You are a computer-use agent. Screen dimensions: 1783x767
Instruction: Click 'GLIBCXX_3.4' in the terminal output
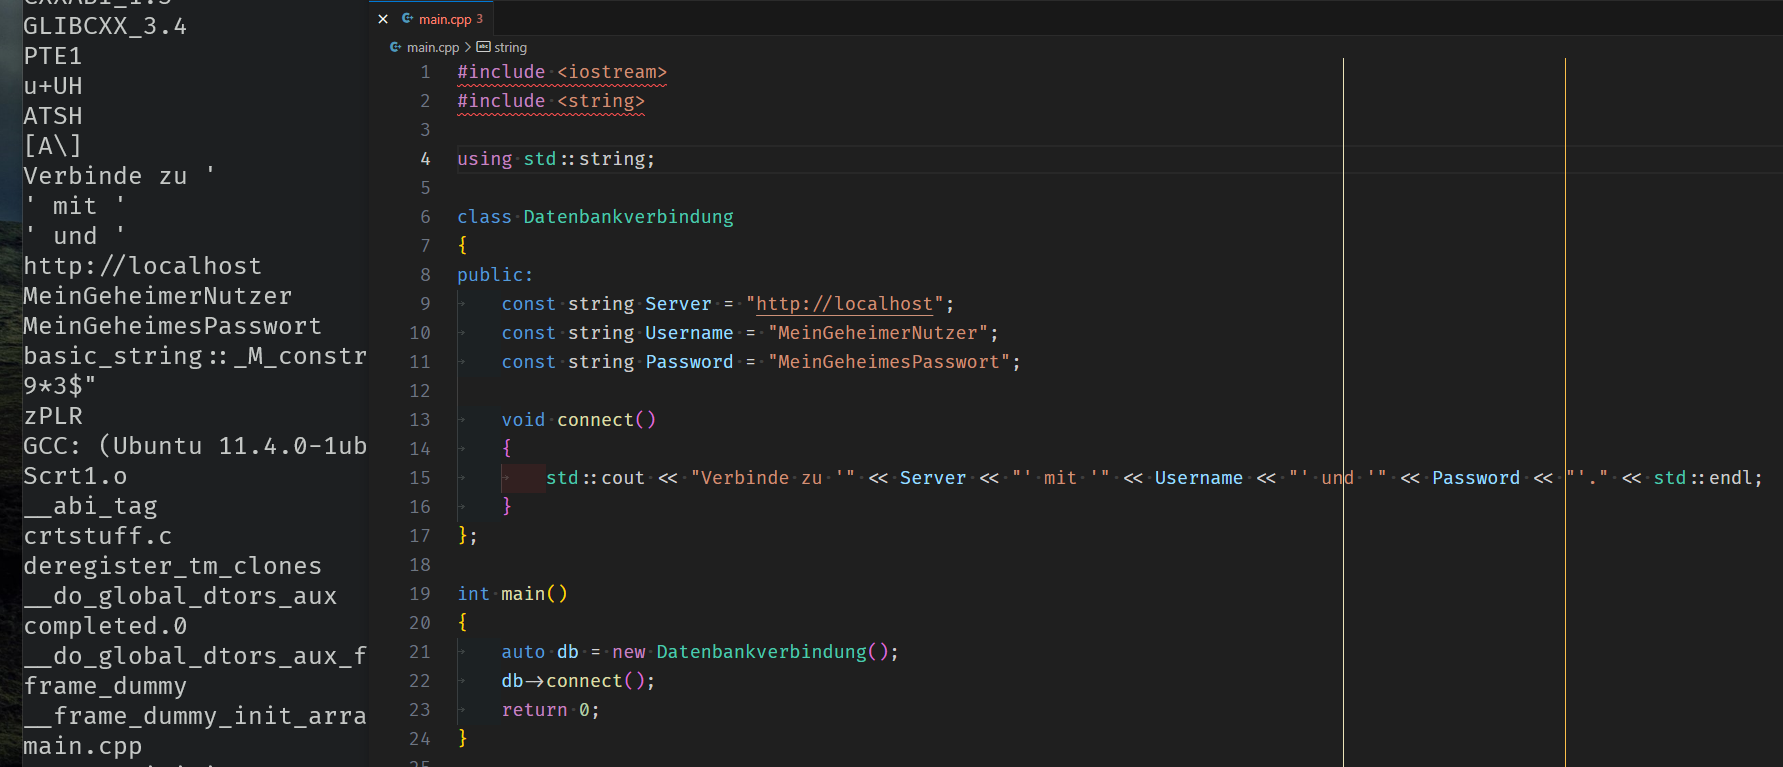(105, 26)
